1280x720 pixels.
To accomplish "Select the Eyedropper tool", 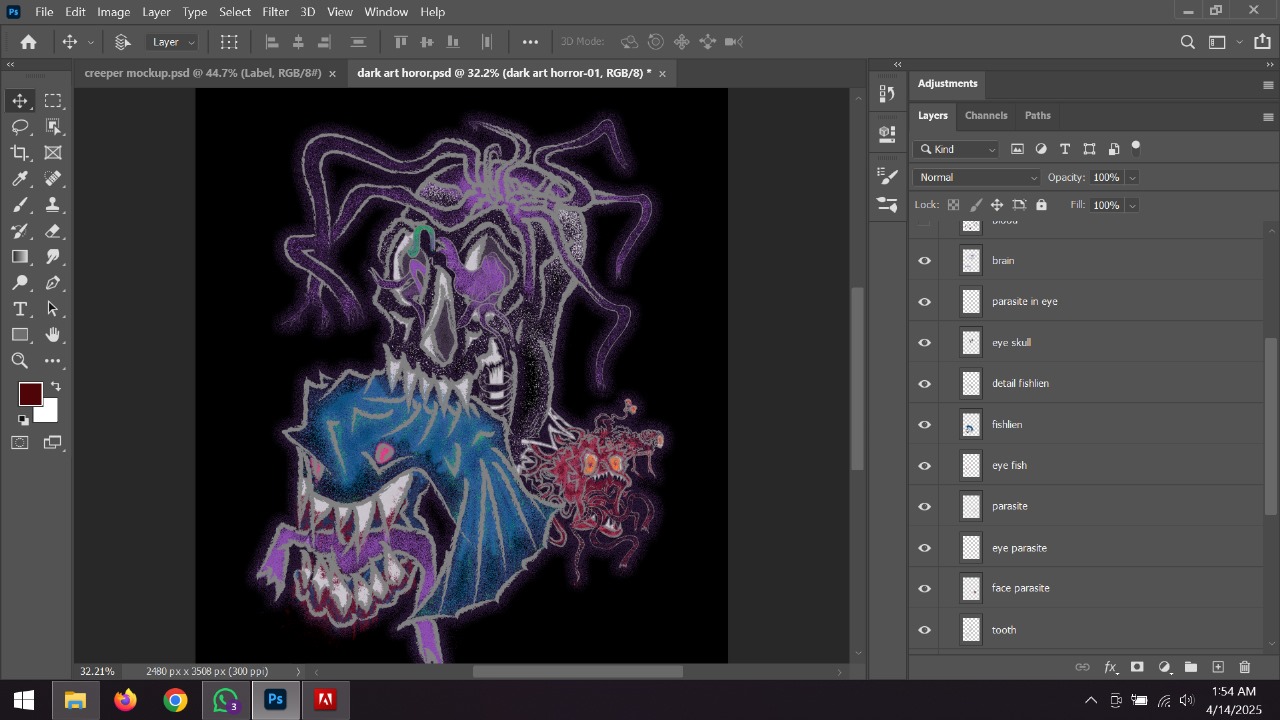I will pyautogui.click(x=20, y=179).
